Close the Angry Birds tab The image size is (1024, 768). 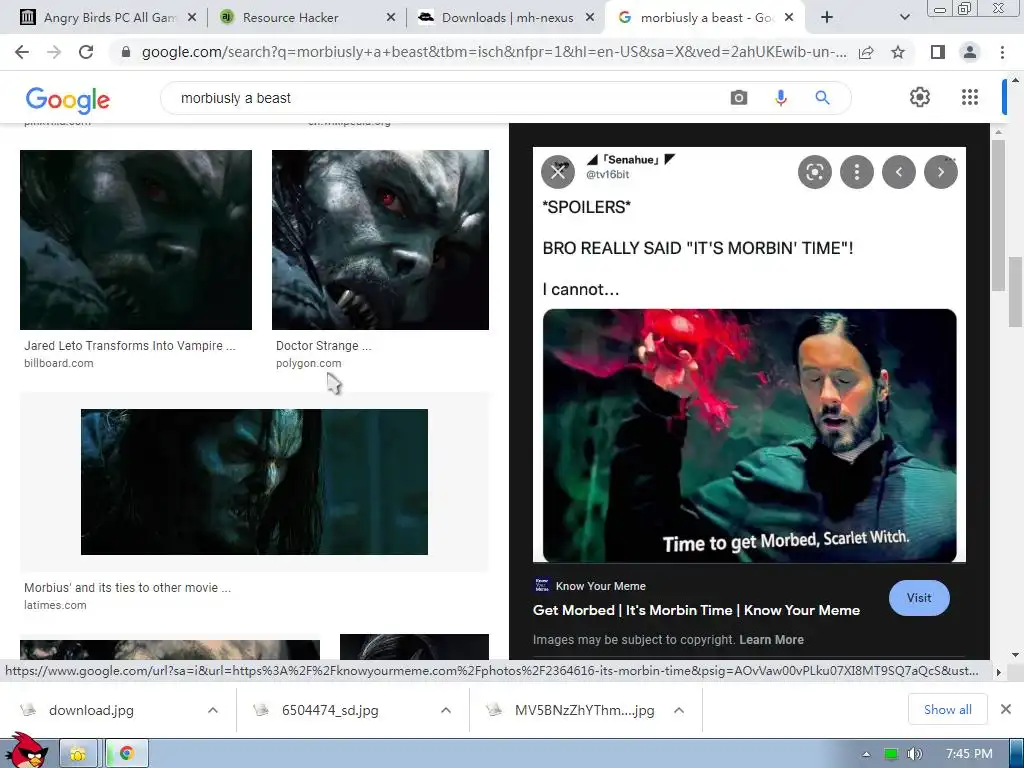coord(191,18)
